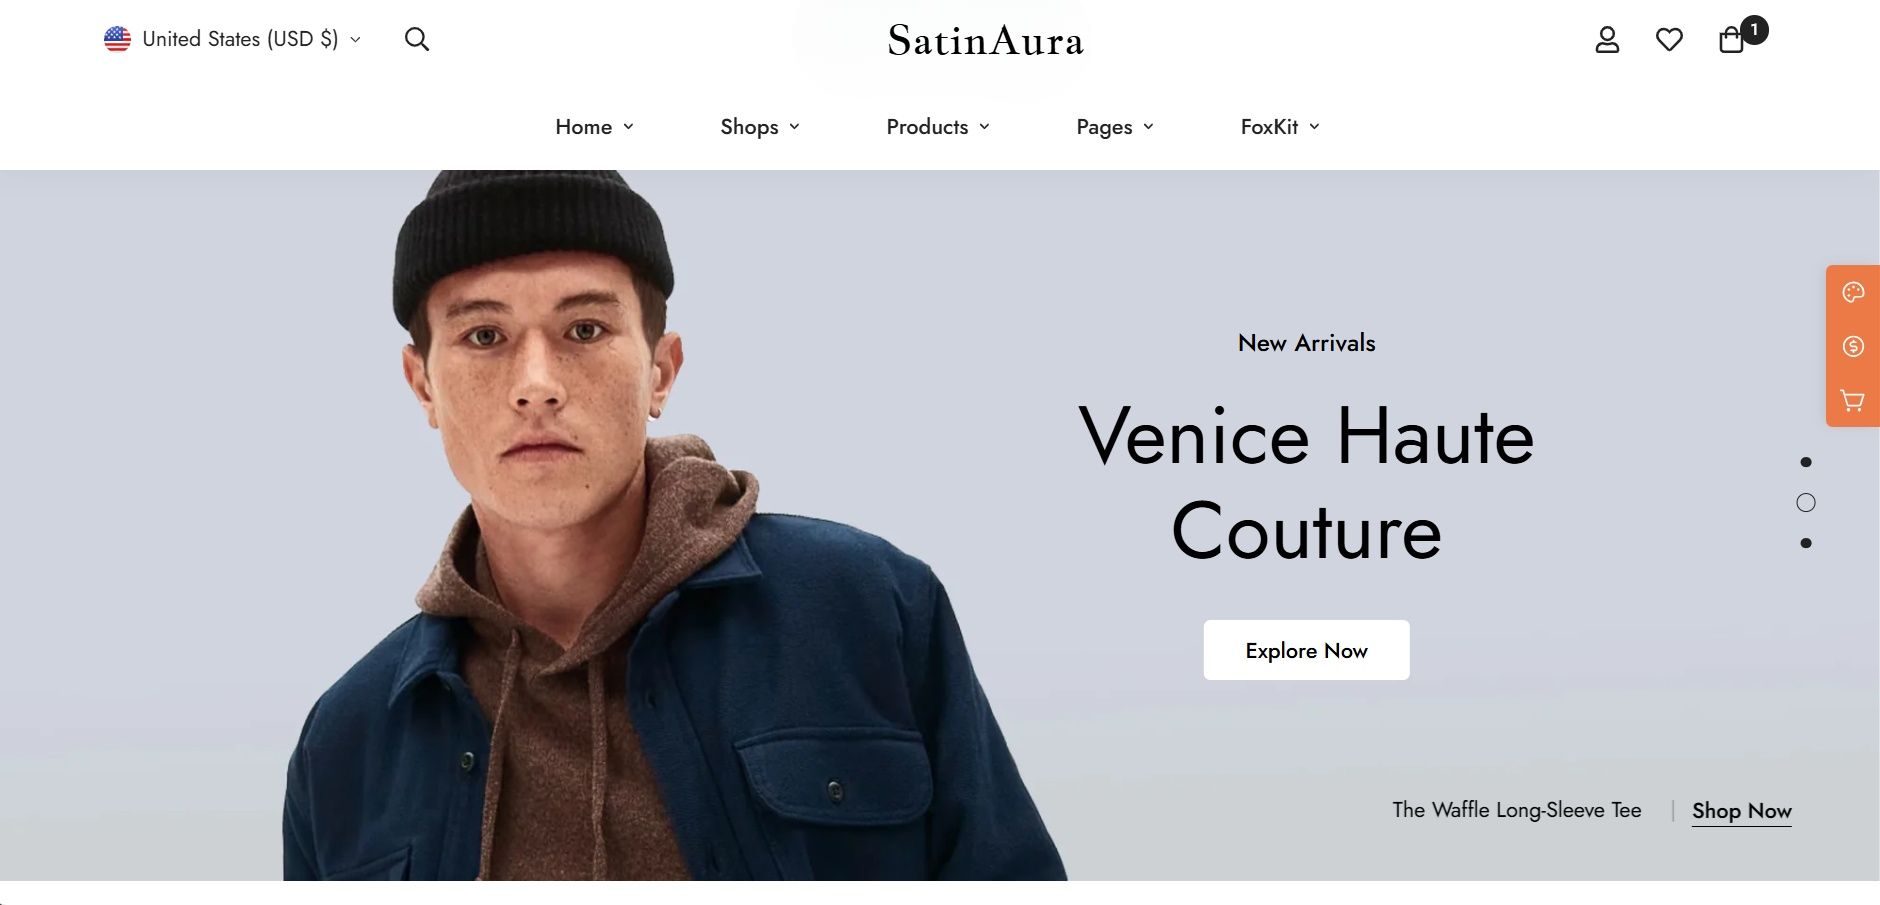Click the orange dollar-sign purchase icon
Screen dimensions: 1880x905
(x=1853, y=346)
